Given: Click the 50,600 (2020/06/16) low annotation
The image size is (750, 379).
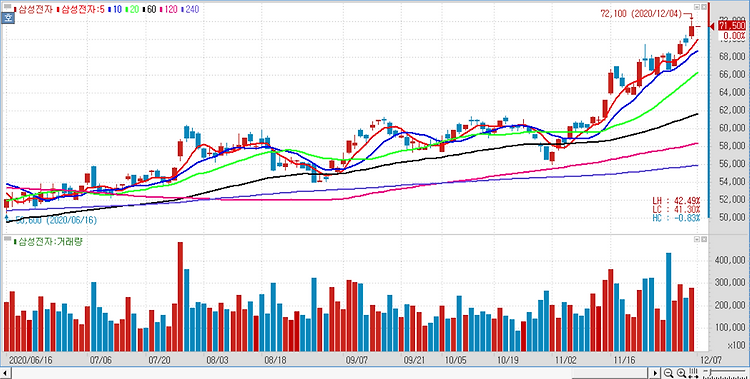Looking at the screenshot, I should point(56,220).
